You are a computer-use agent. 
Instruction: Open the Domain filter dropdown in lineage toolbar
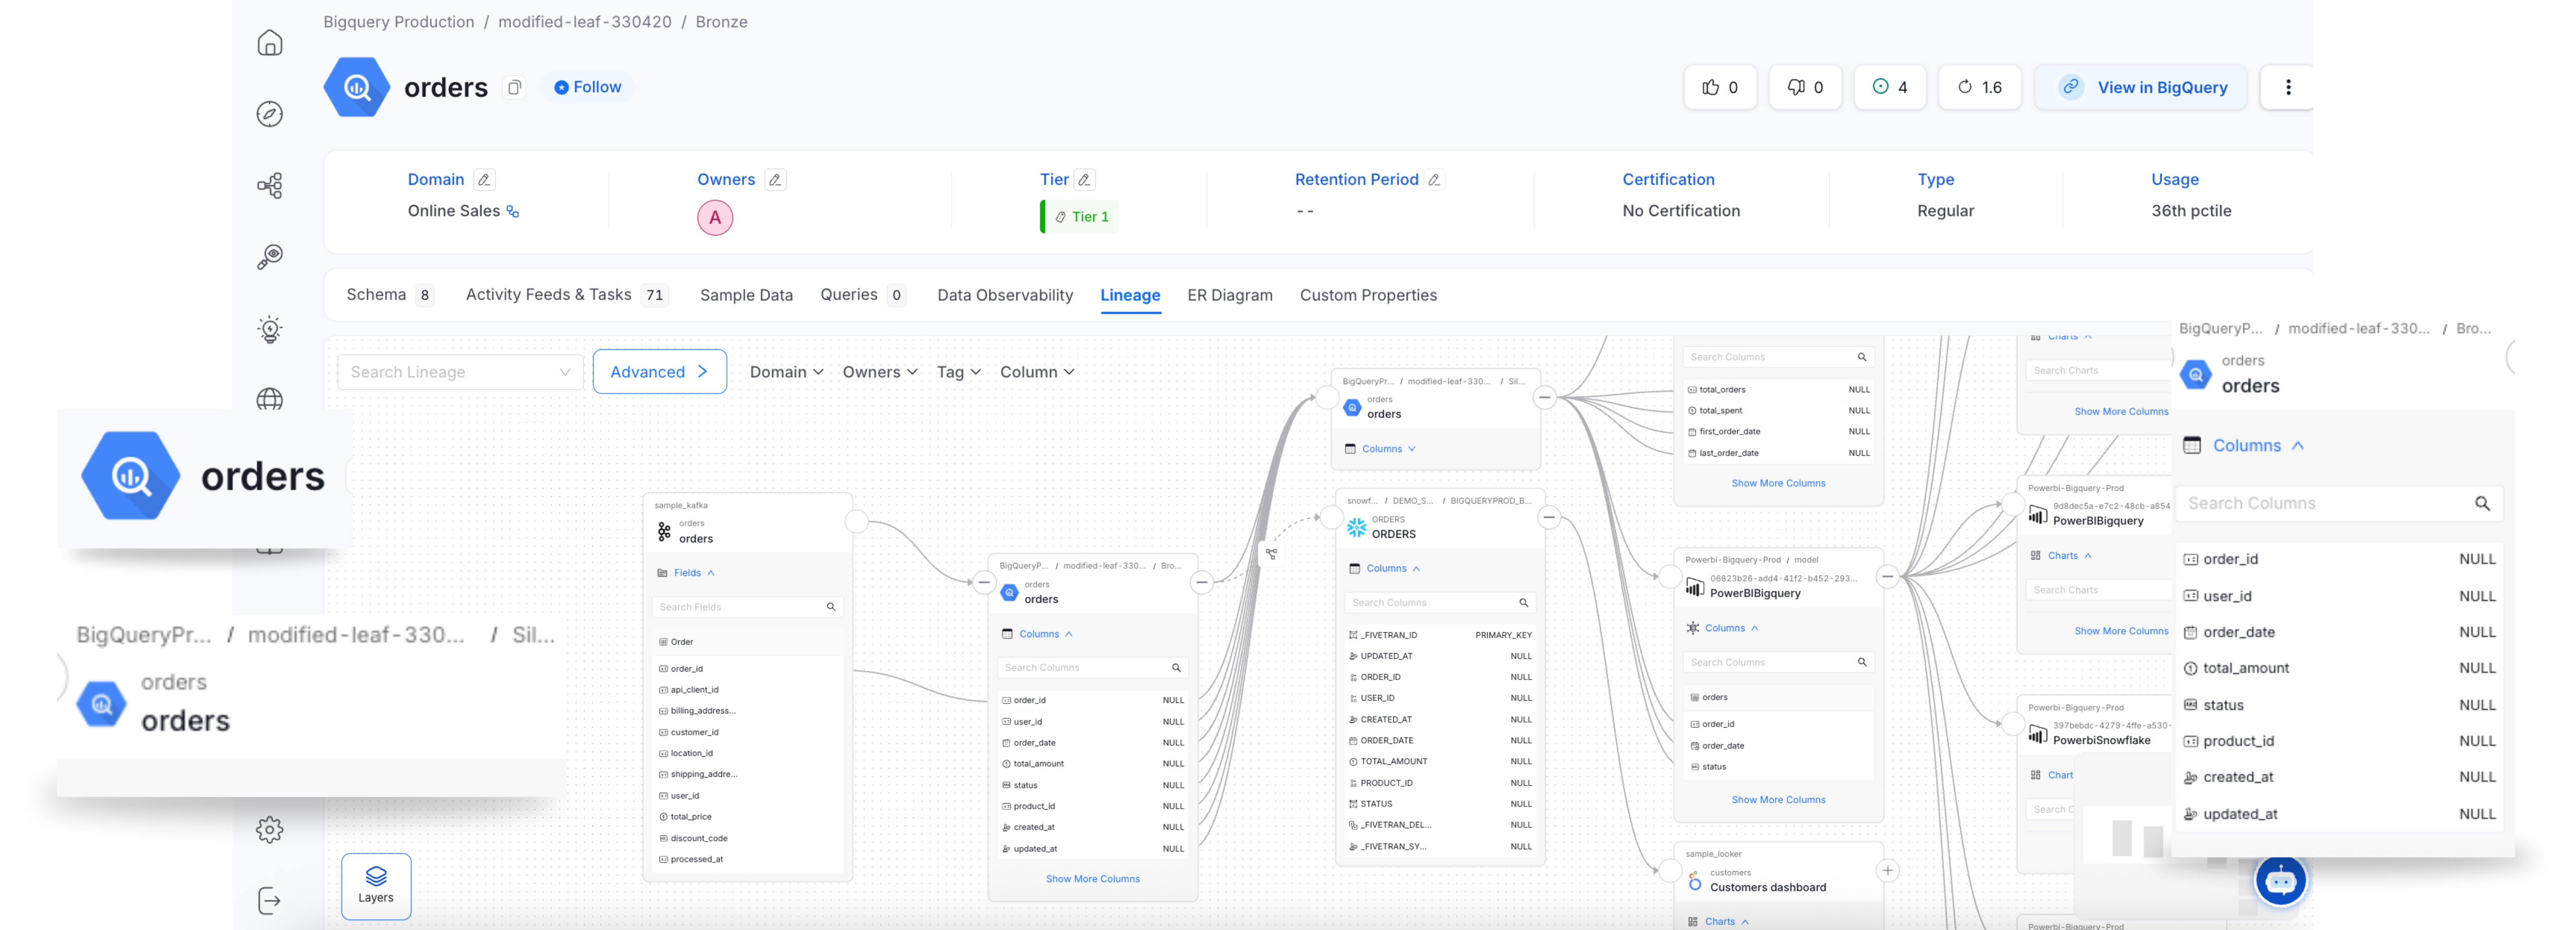coord(787,372)
